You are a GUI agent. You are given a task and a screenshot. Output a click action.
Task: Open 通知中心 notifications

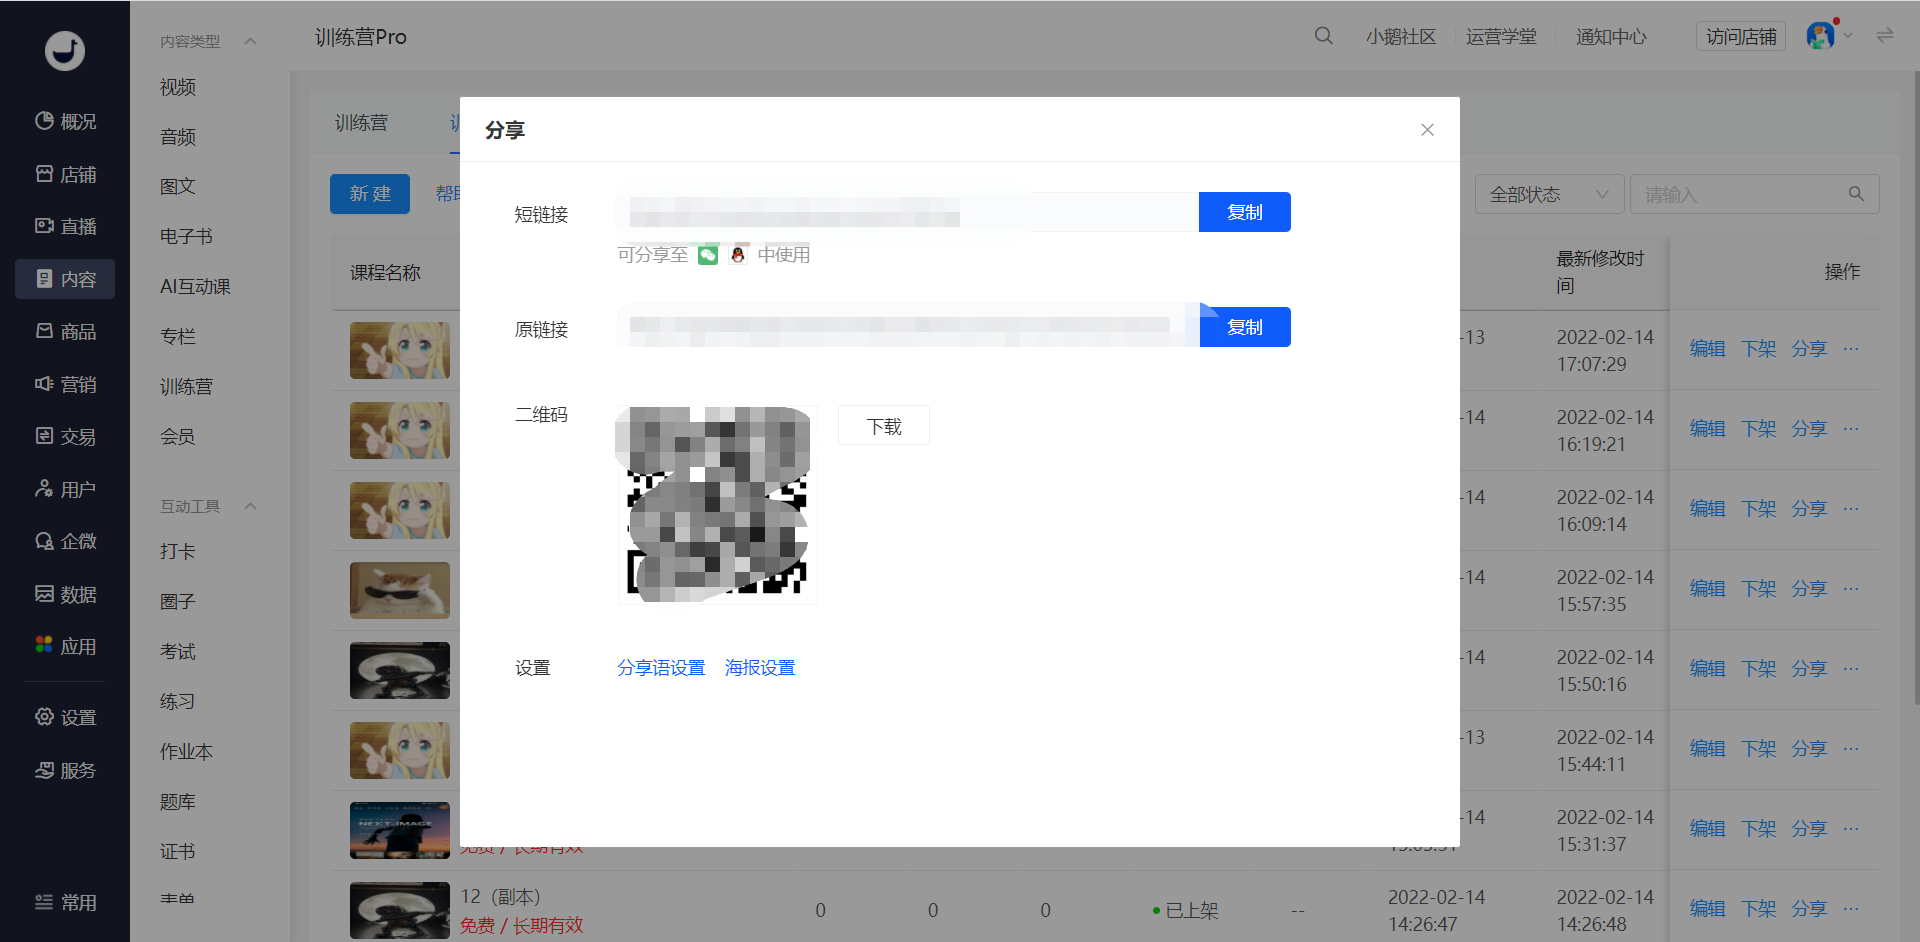click(1611, 36)
